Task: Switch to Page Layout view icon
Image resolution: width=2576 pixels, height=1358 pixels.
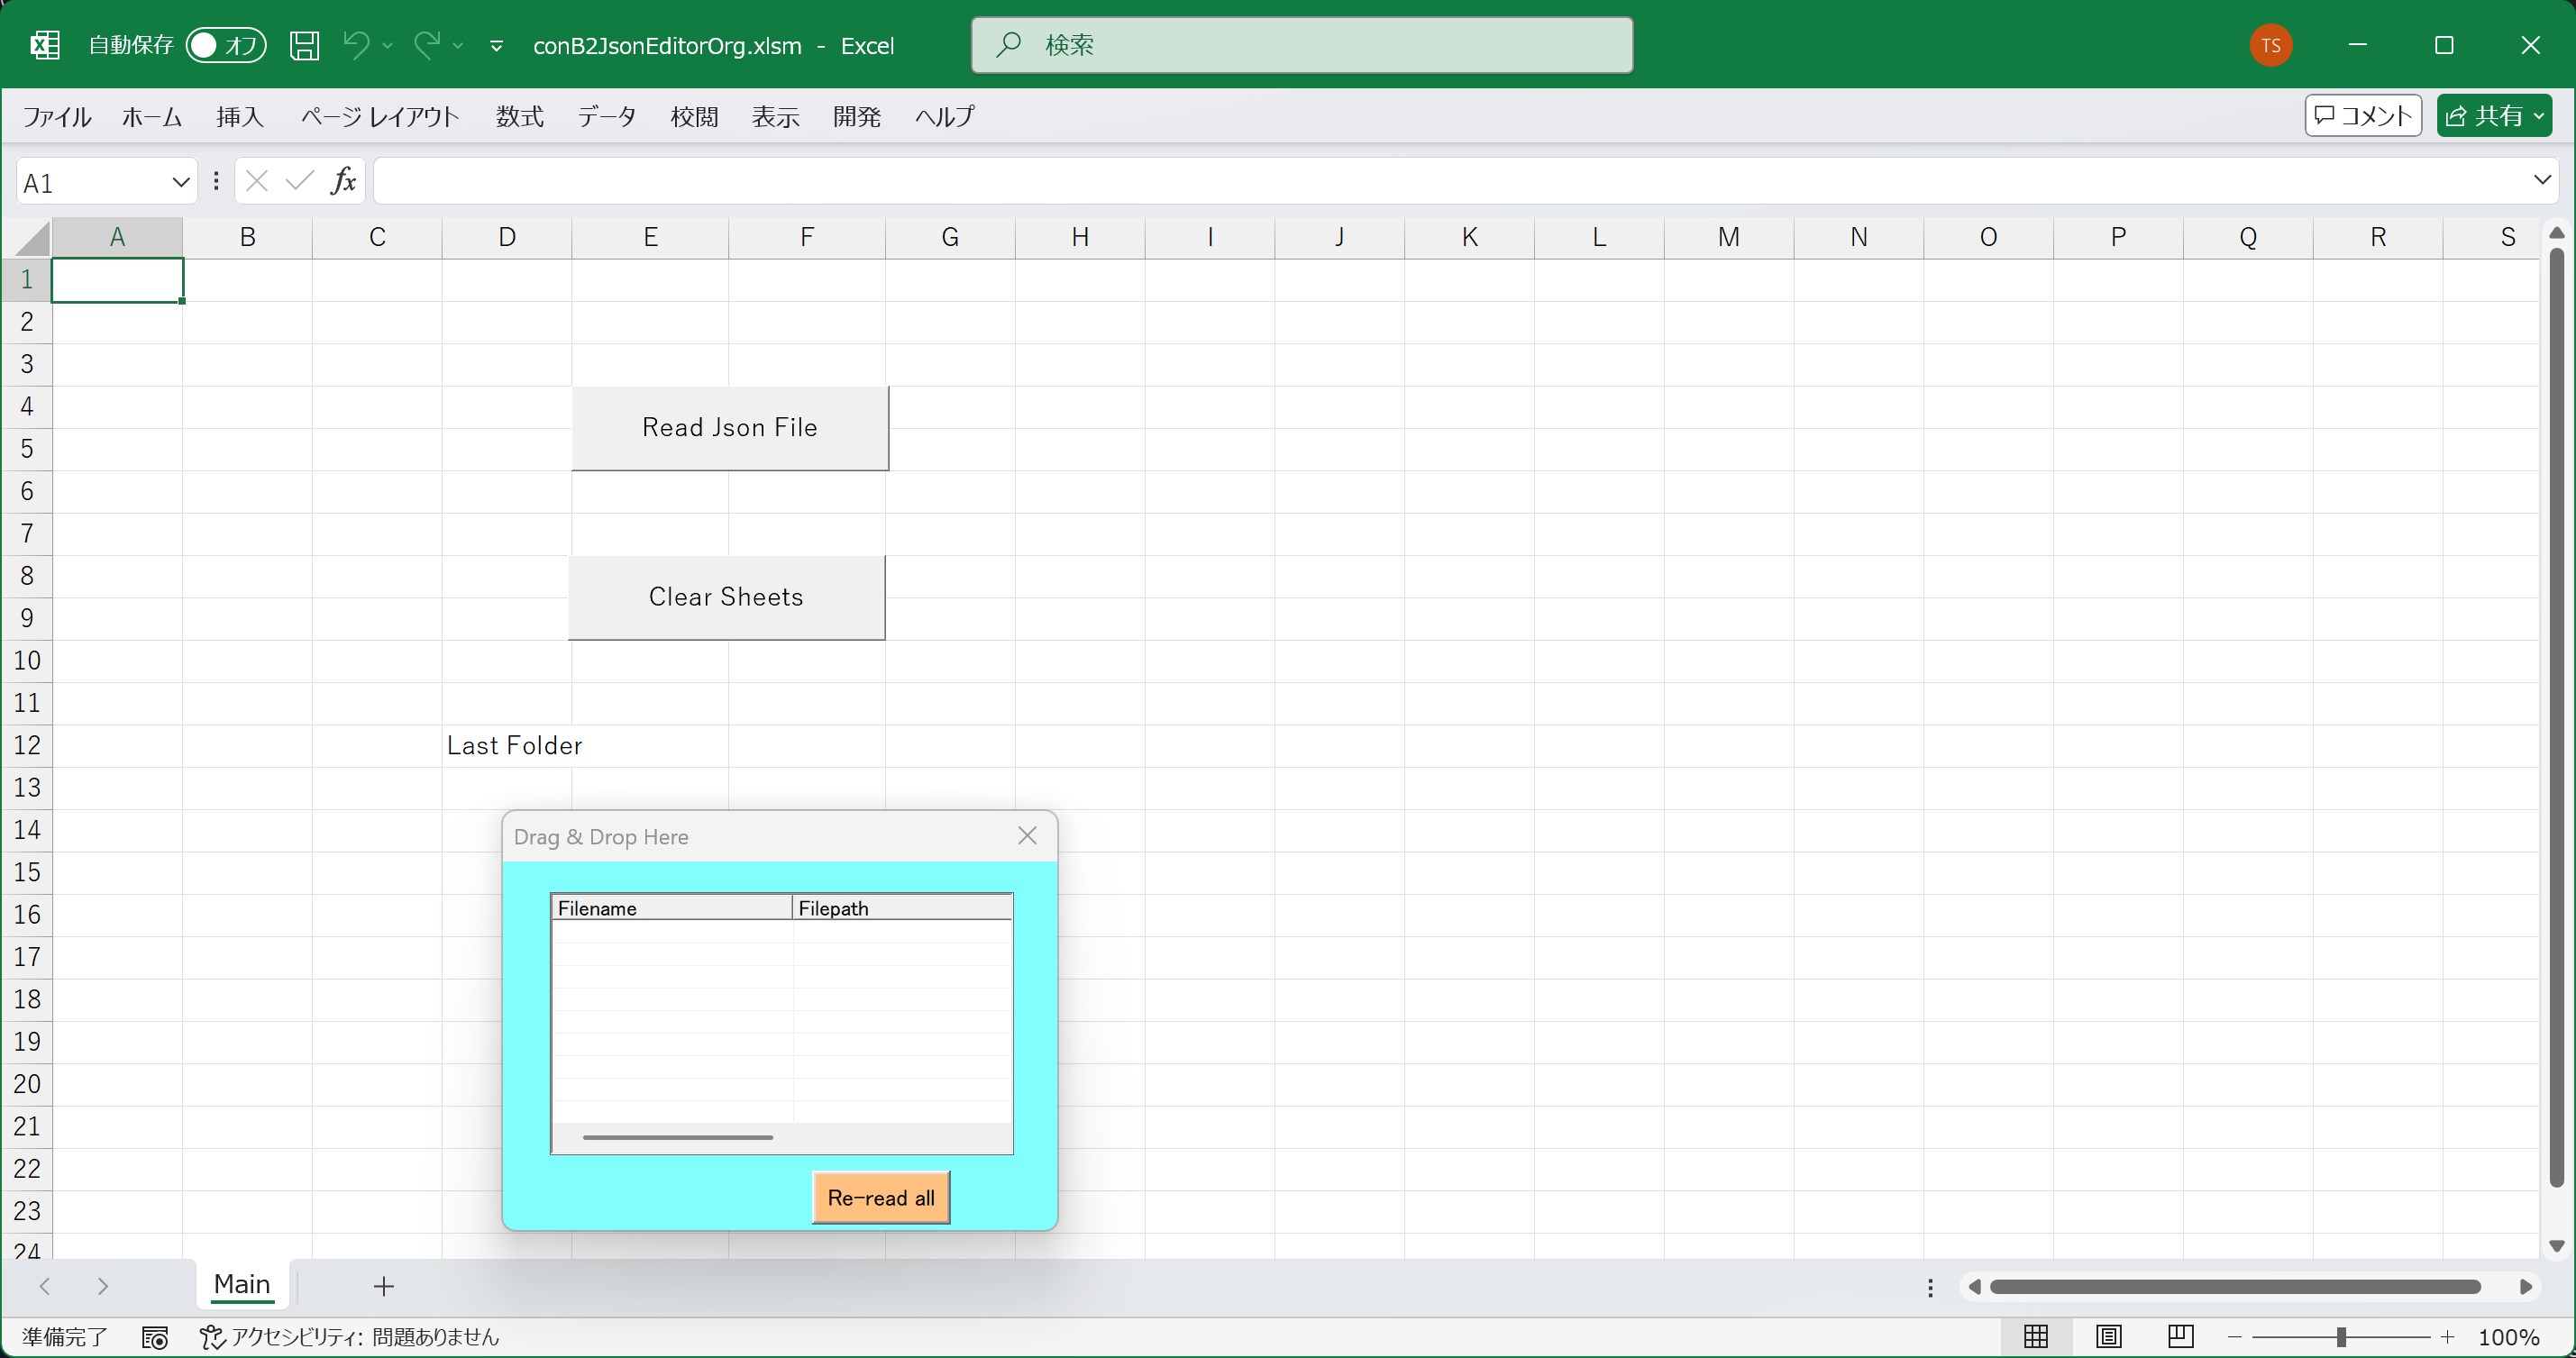Action: click(2108, 1336)
